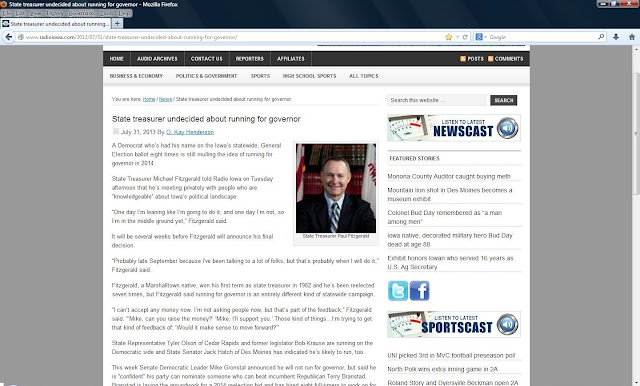Image resolution: width=640 pixels, height=386 pixels.
Task: Open URL history dropdown arrow beside the star
Action: [x=458, y=37]
